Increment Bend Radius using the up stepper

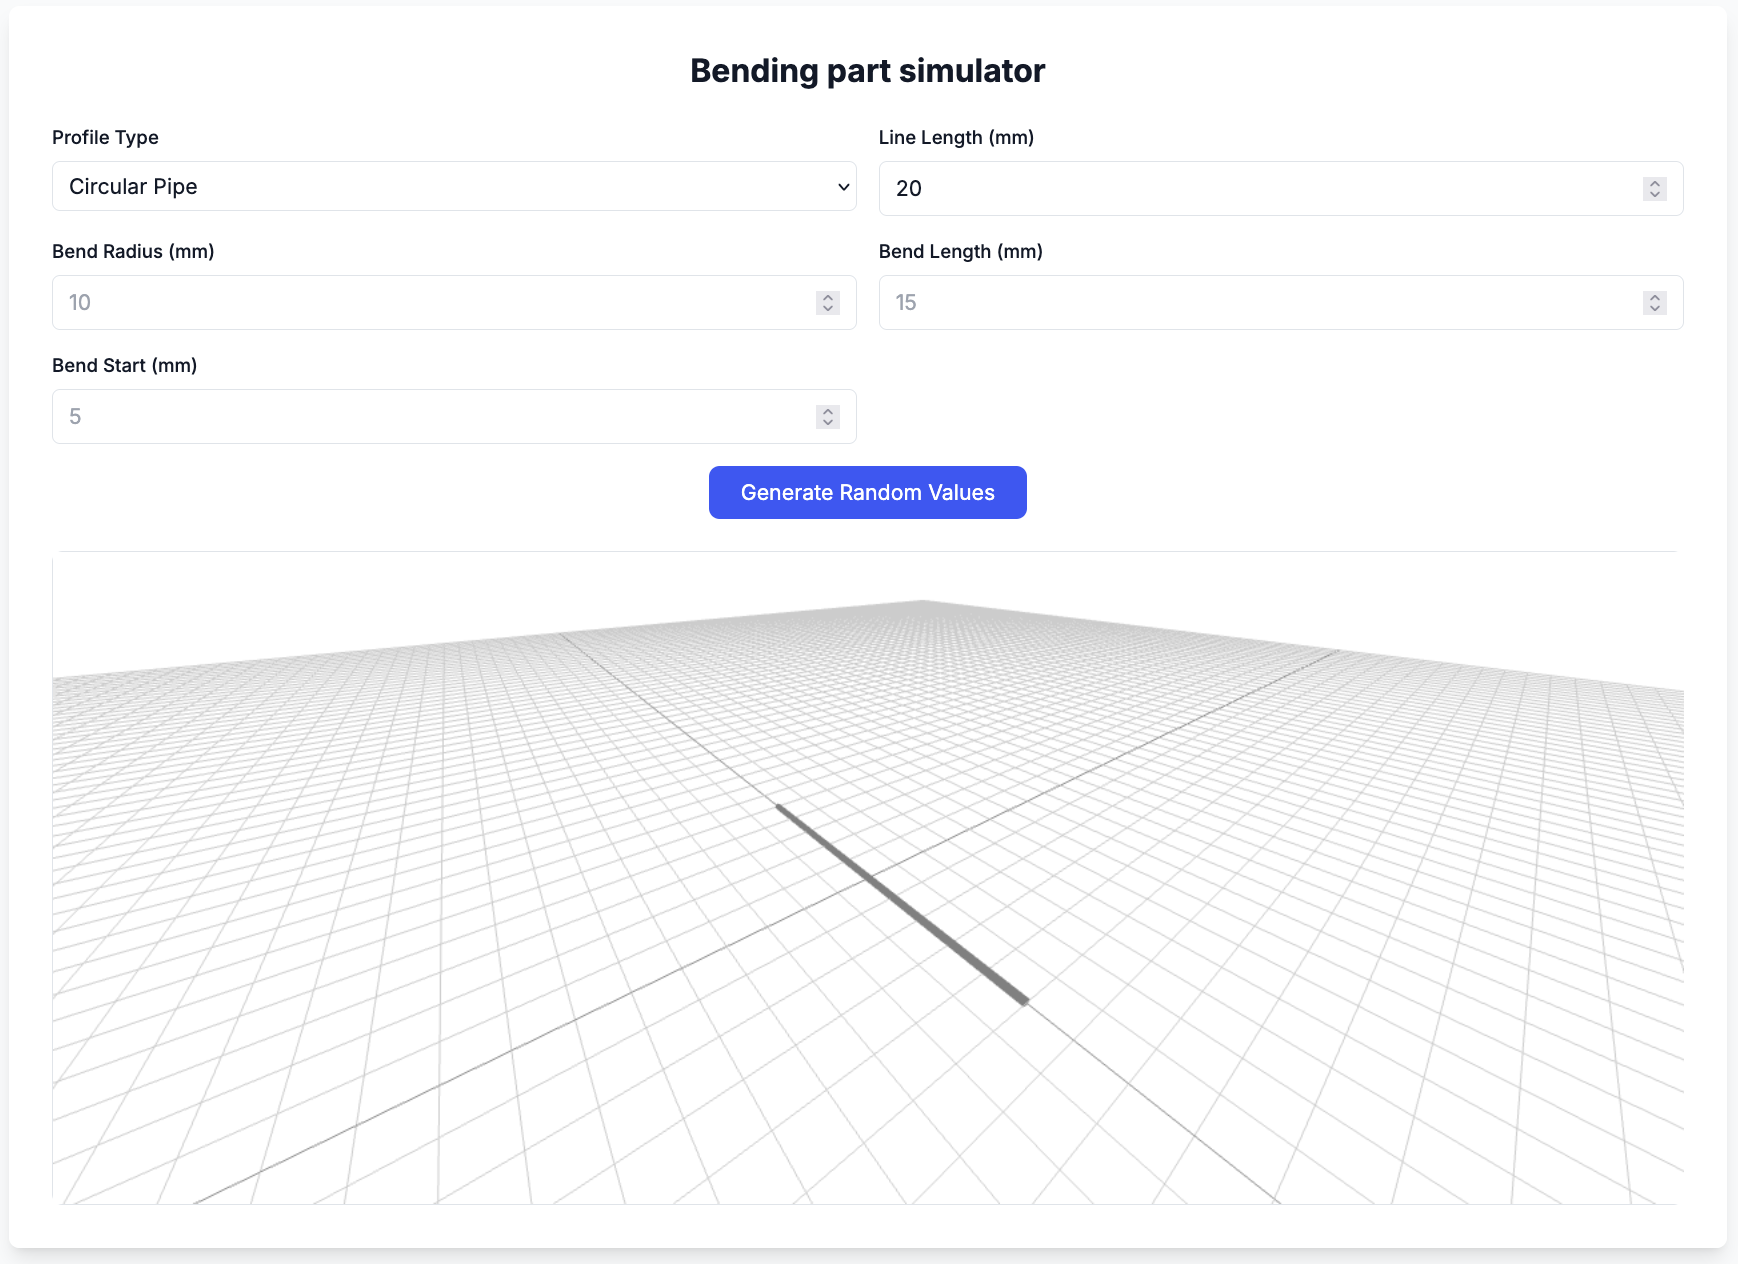point(828,297)
